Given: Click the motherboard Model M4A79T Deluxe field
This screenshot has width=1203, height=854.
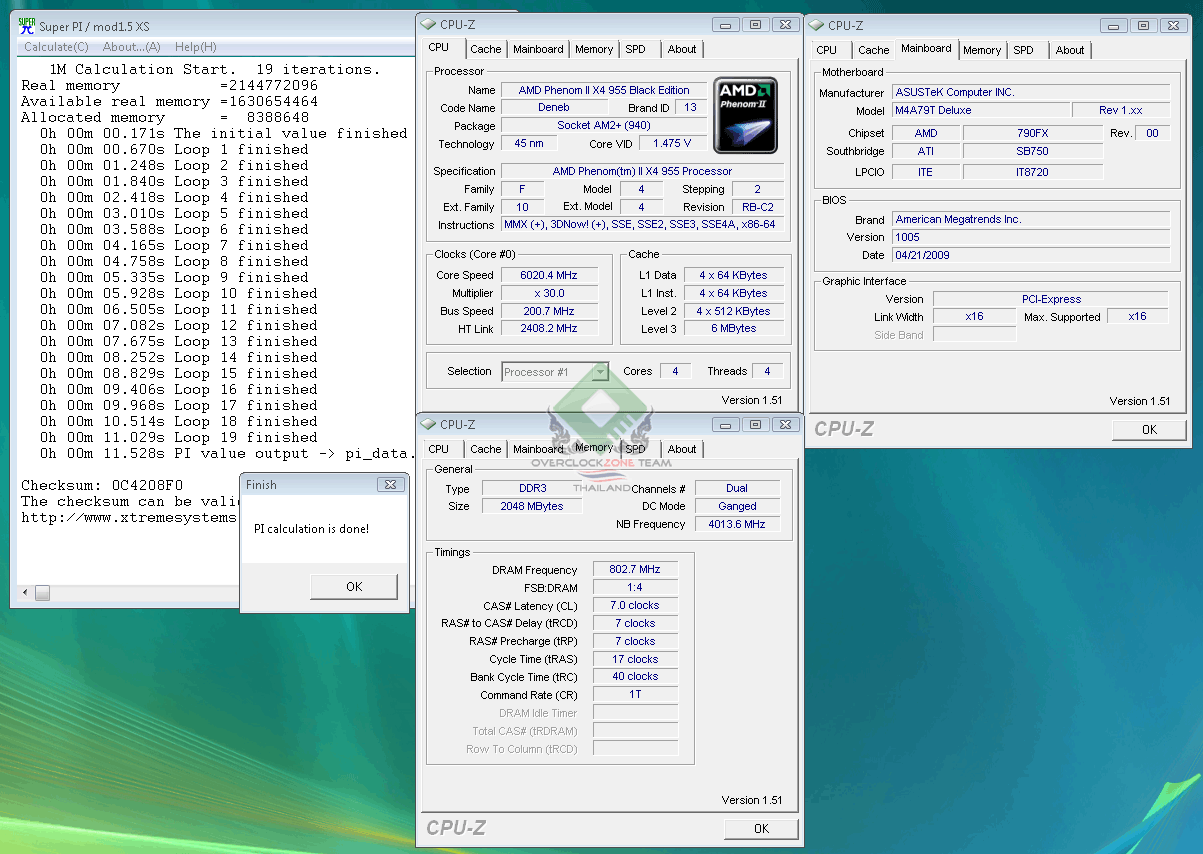Looking at the screenshot, I should click(979, 110).
